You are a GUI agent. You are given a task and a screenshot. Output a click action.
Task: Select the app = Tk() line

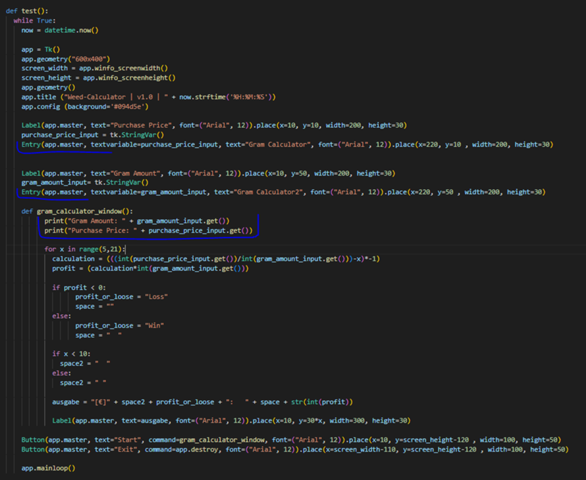(x=40, y=49)
